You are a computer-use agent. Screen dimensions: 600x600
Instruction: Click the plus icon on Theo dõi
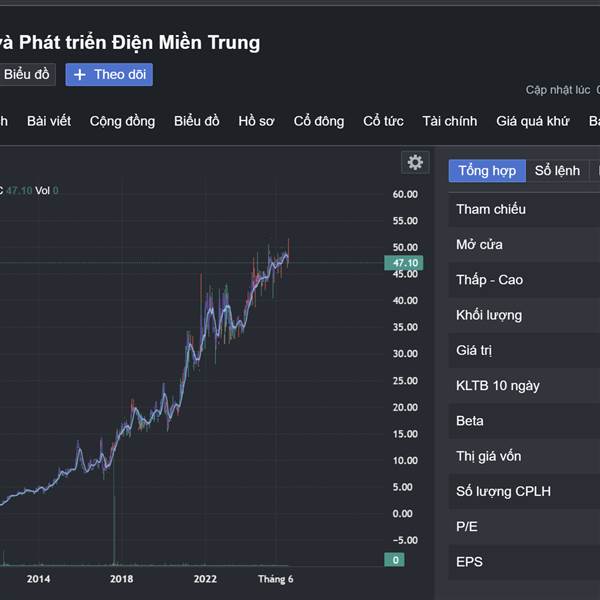(x=80, y=75)
